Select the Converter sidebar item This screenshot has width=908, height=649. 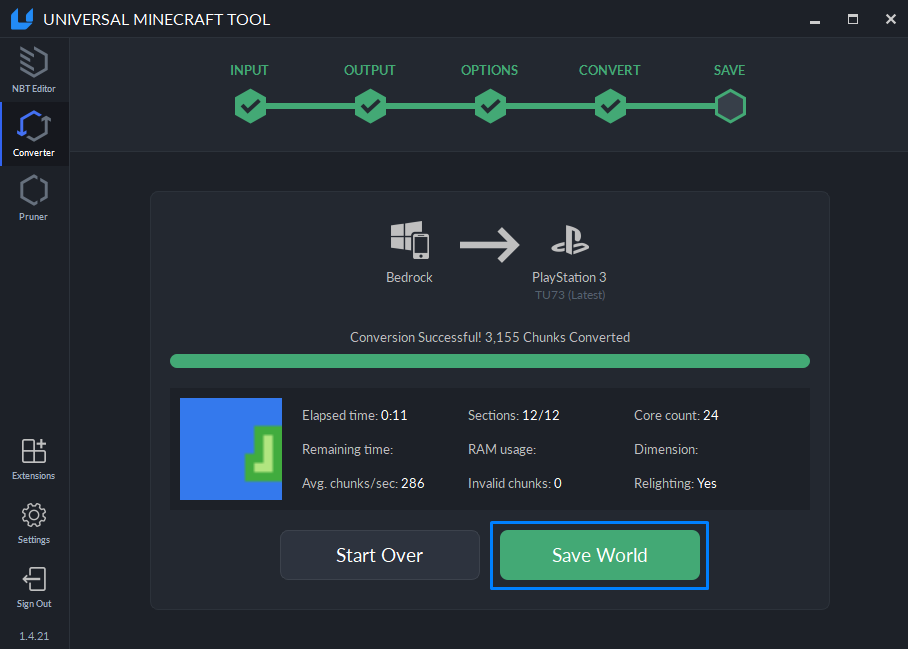click(34, 134)
